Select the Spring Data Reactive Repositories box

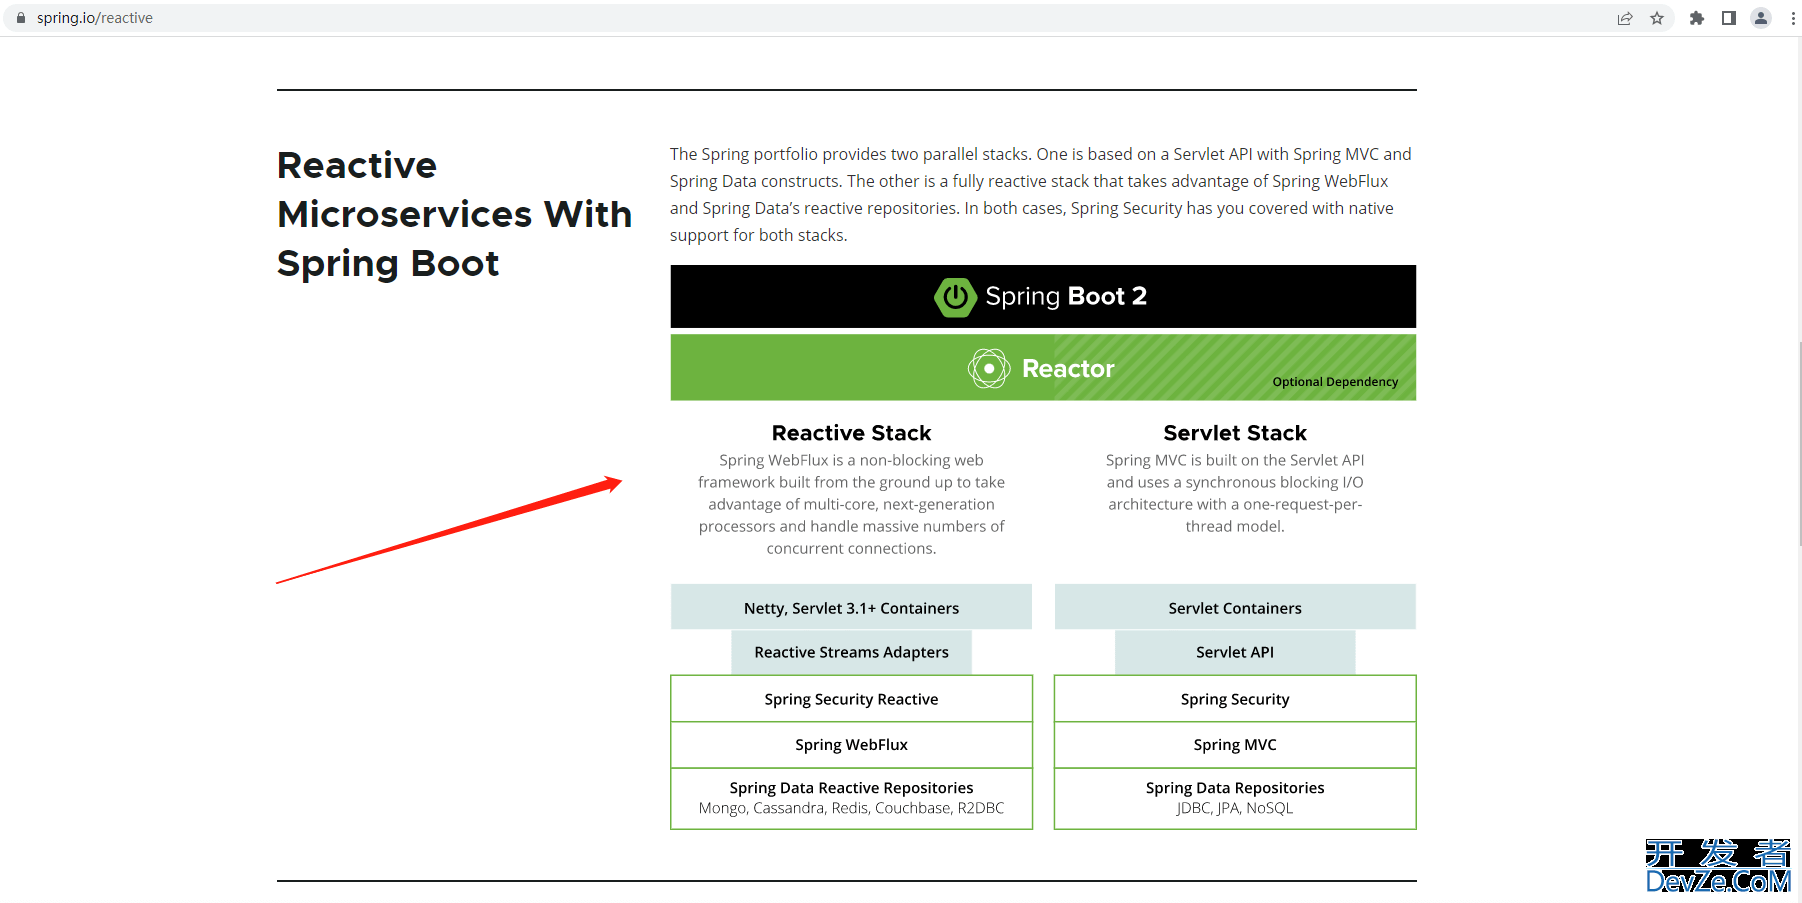point(851,798)
